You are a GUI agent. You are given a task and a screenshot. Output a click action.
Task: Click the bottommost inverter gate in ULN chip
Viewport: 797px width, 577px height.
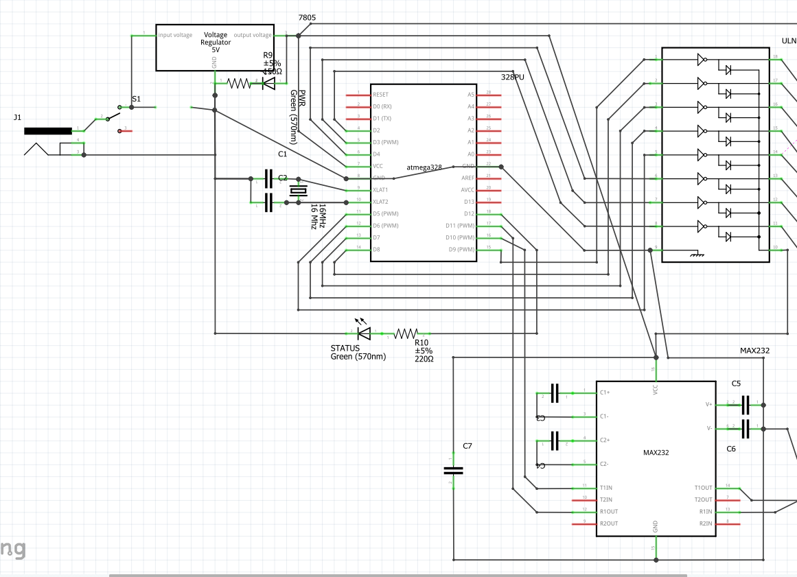702,226
